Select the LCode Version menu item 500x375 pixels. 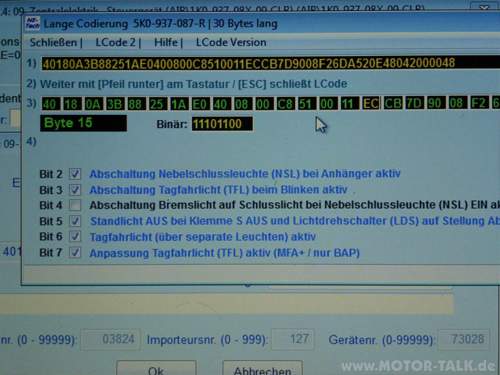pyautogui.click(x=231, y=43)
